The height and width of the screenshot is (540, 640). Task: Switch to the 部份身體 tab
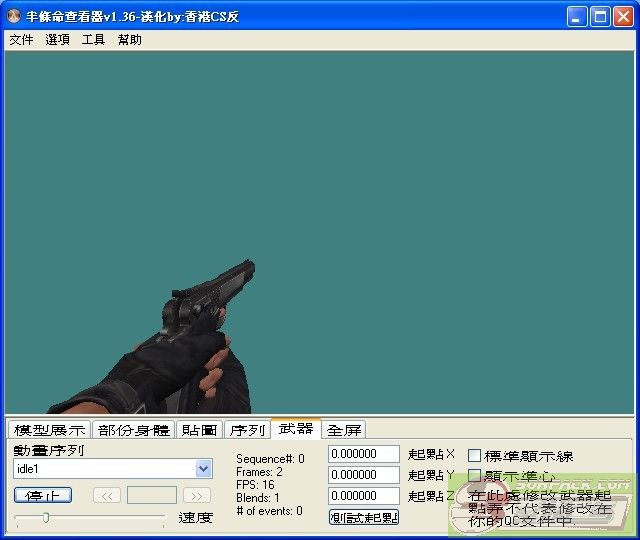(x=134, y=430)
